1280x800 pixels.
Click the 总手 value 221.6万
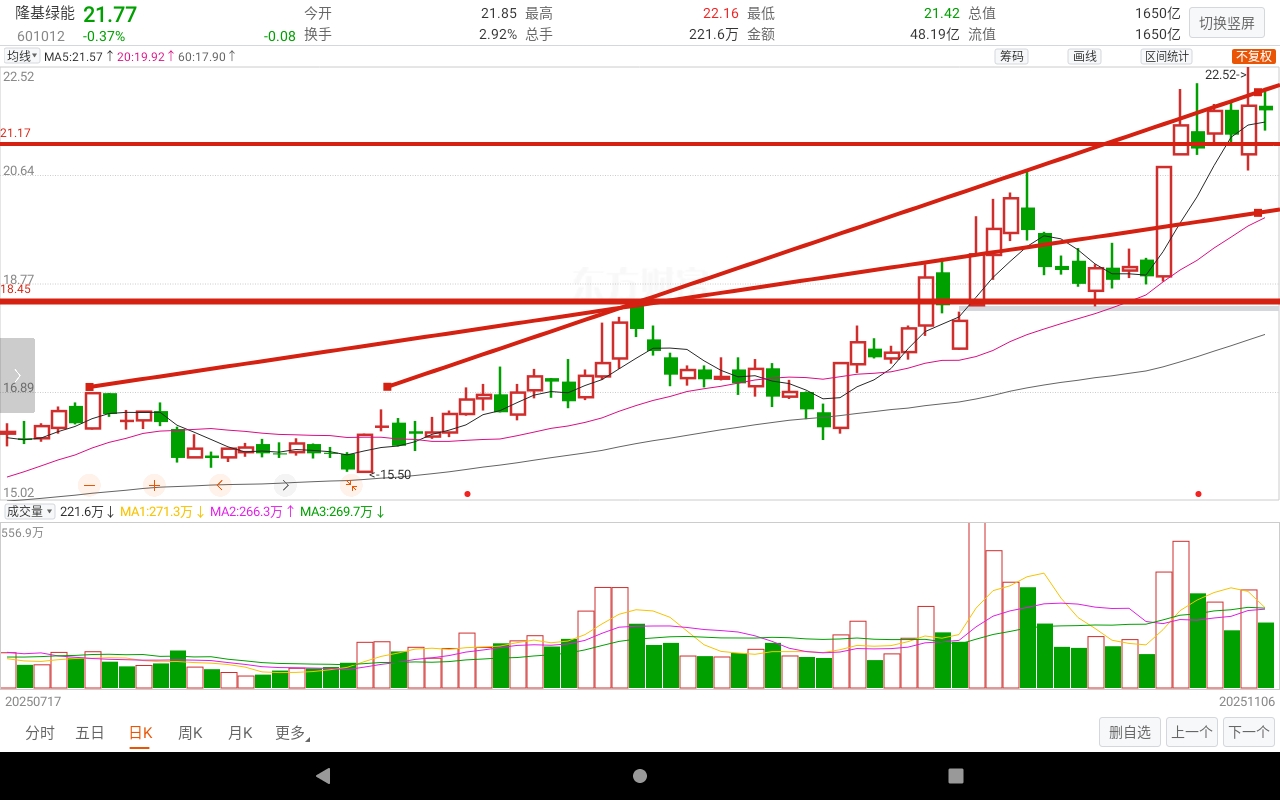714,34
